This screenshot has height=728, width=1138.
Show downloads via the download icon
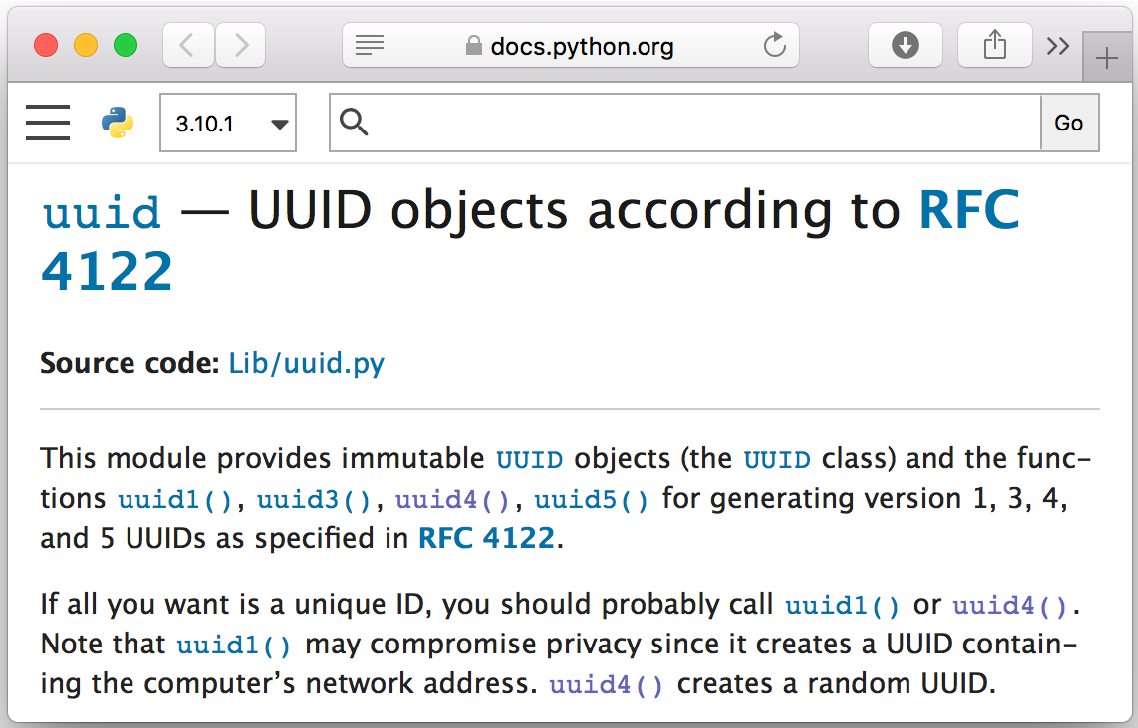[905, 45]
